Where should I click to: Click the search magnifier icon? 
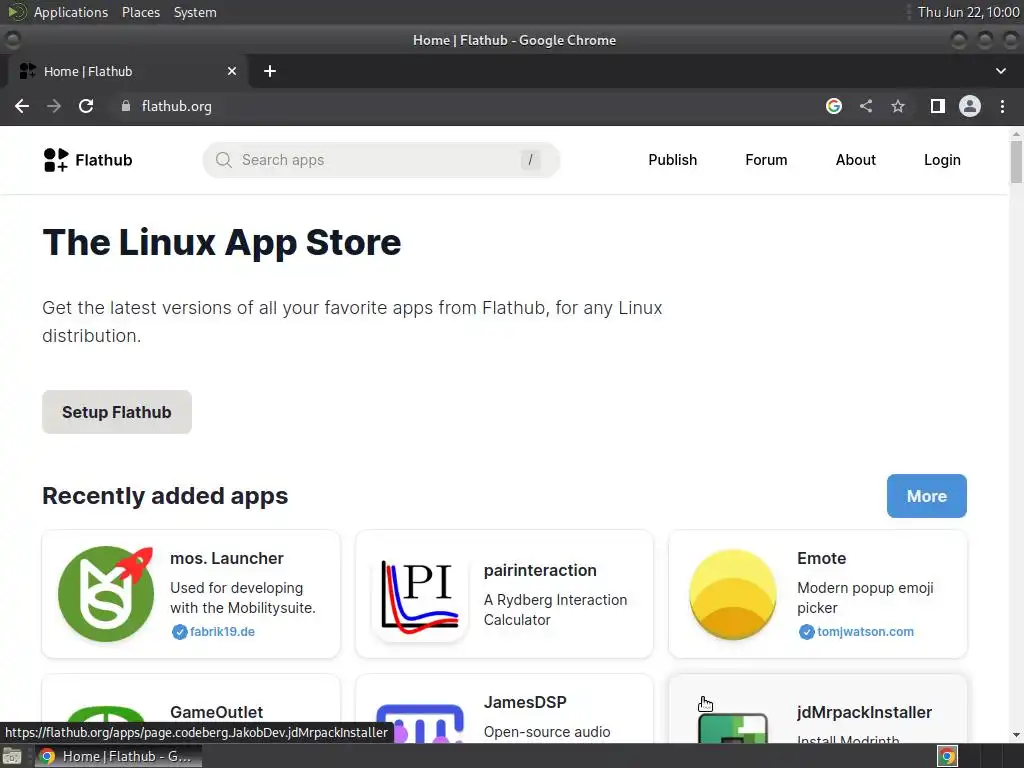point(223,160)
